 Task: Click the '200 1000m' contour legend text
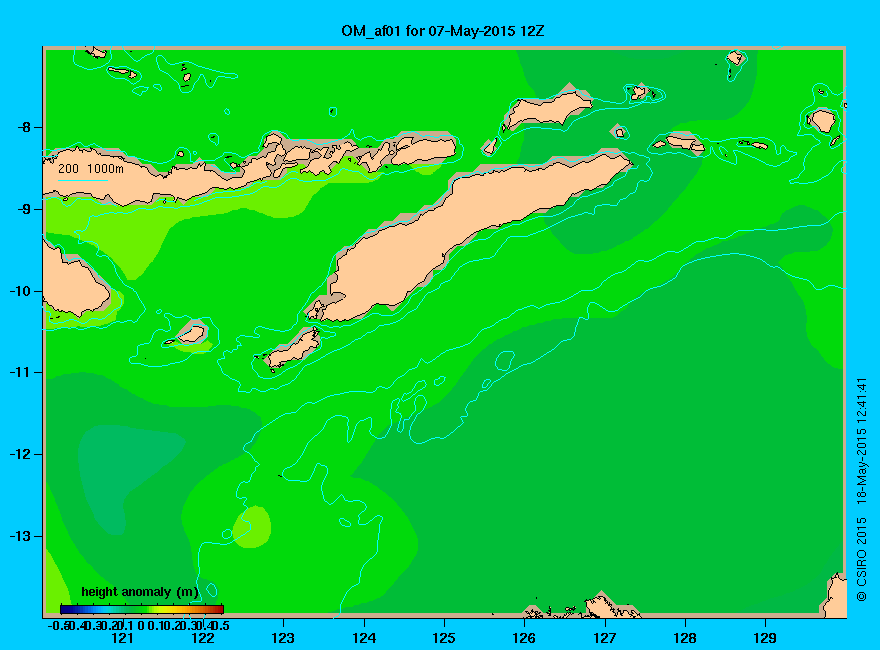[91, 168]
